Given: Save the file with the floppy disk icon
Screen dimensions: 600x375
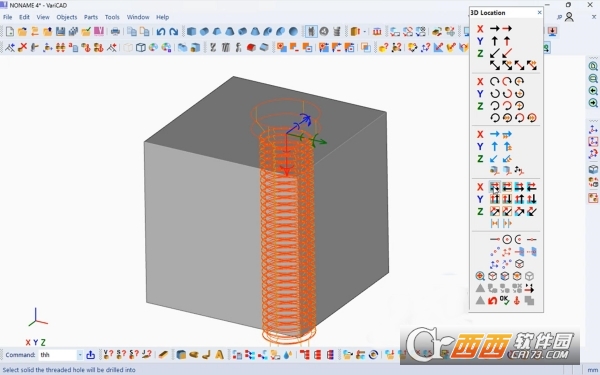Looking at the screenshot, I should pyautogui.click(x=60, y=31).
